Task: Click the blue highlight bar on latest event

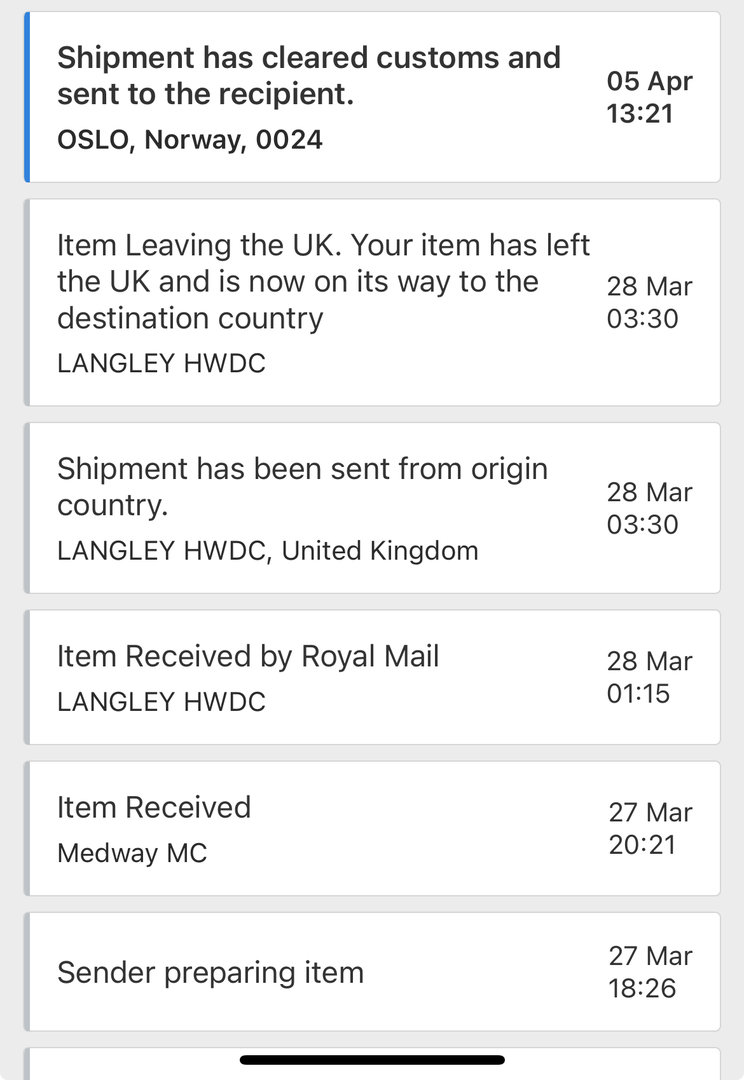Action: point(27,97)
